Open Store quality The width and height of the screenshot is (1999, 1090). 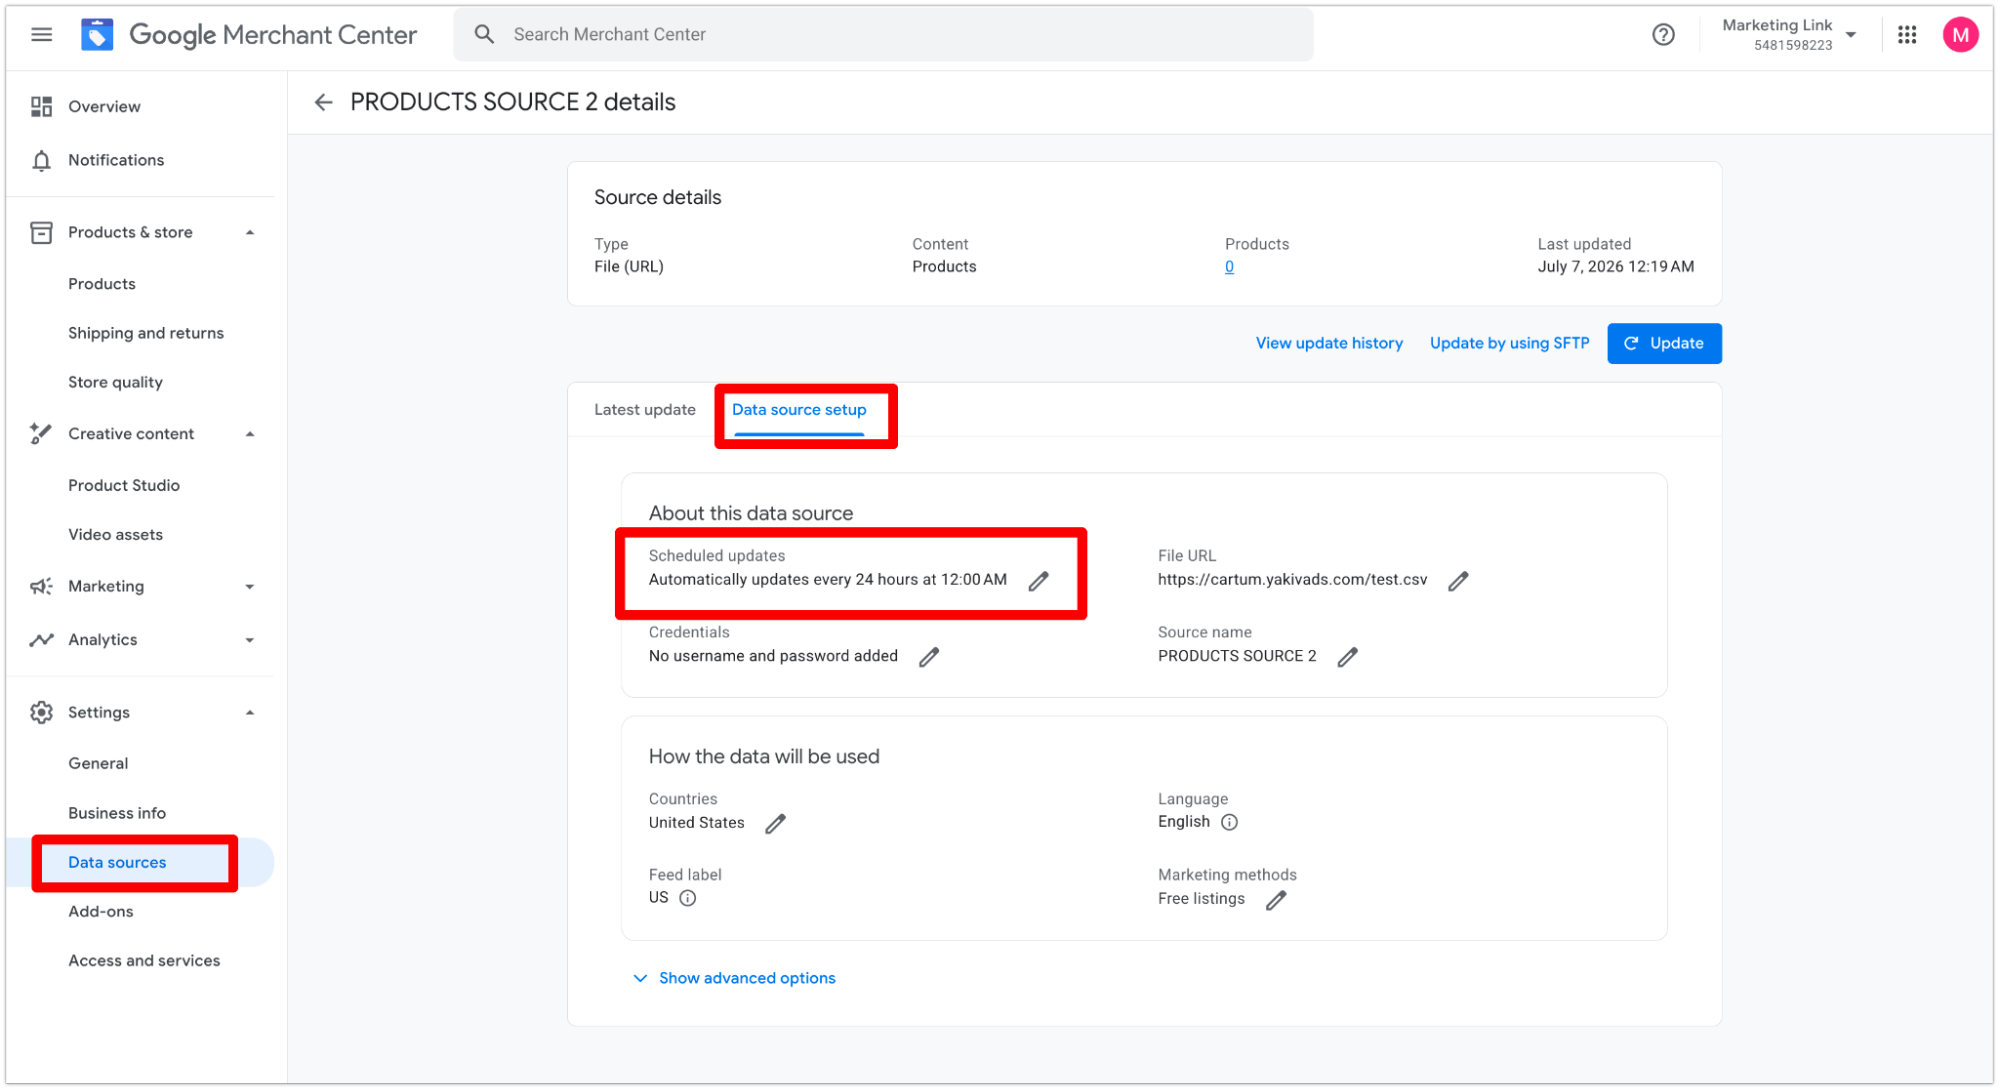point(115,382)
